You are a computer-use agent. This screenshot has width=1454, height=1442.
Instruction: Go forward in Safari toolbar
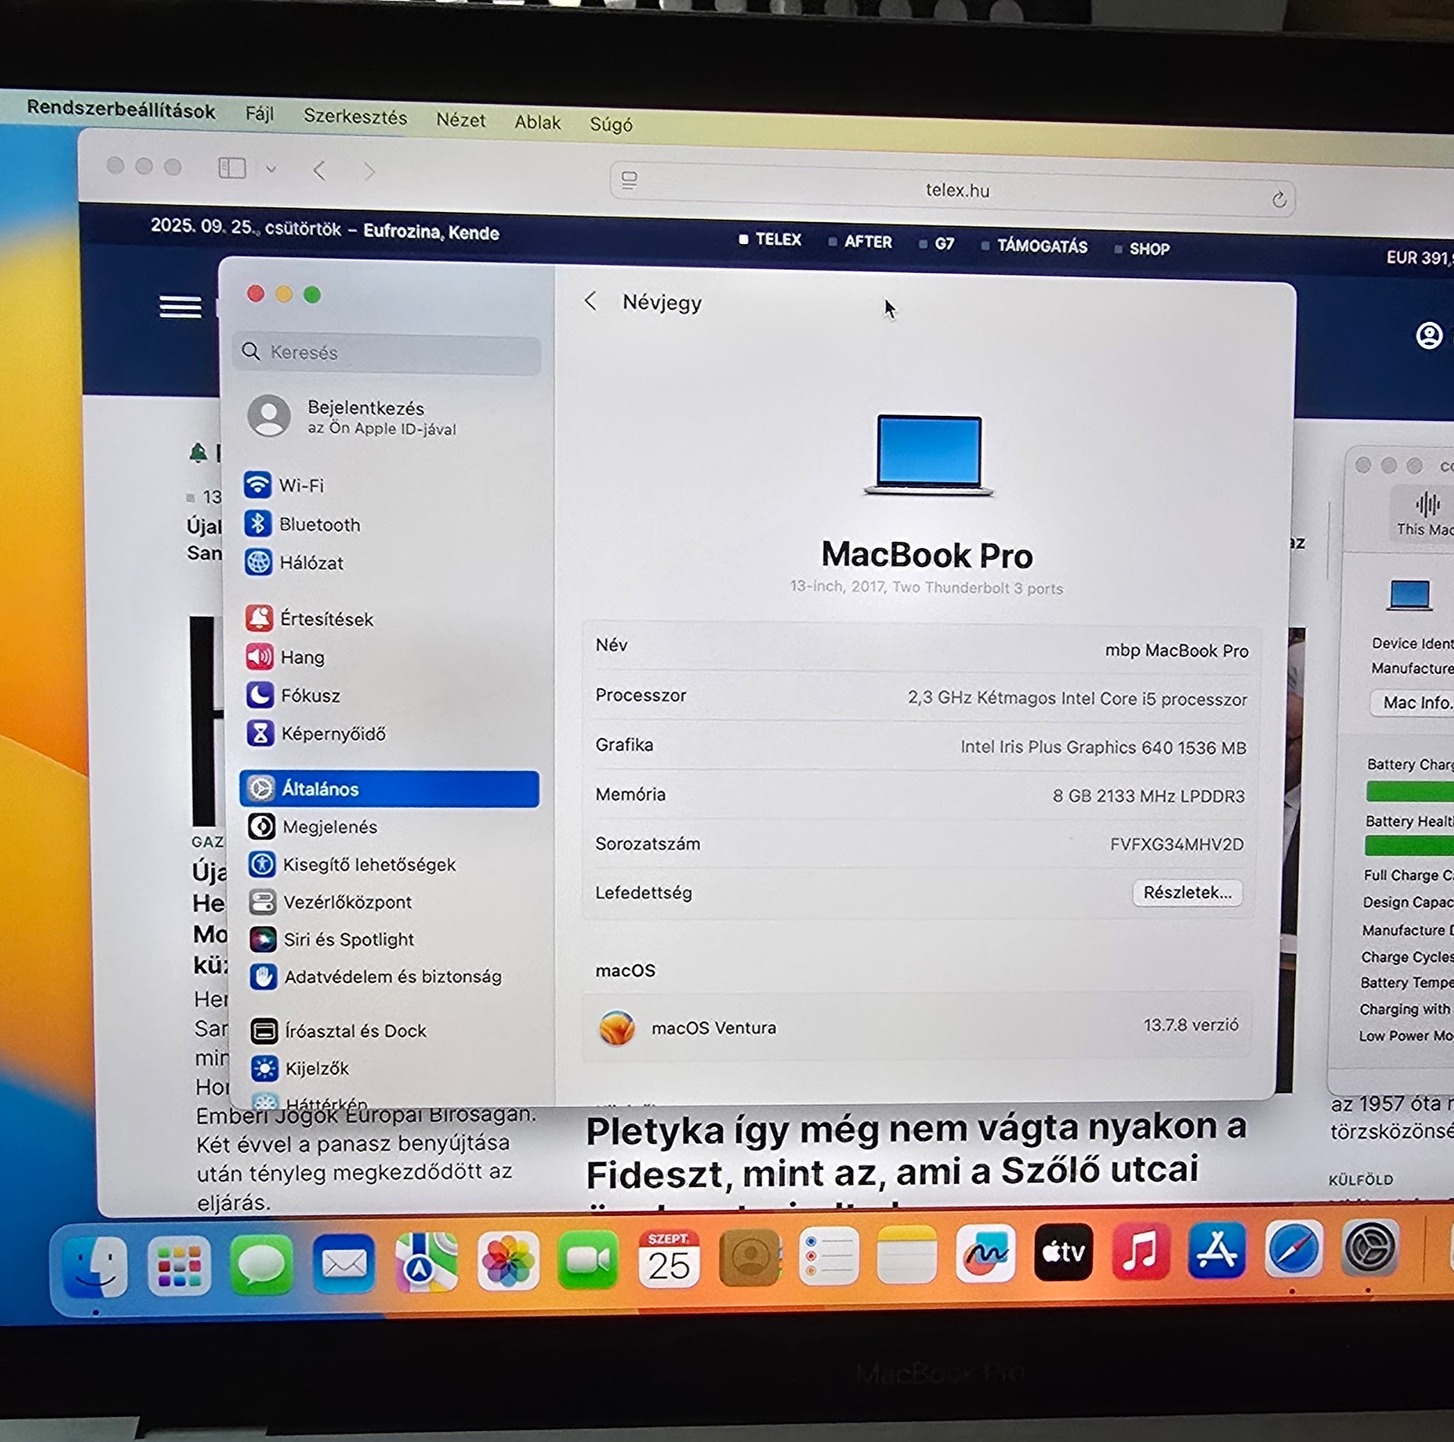(x=369, y=171)
